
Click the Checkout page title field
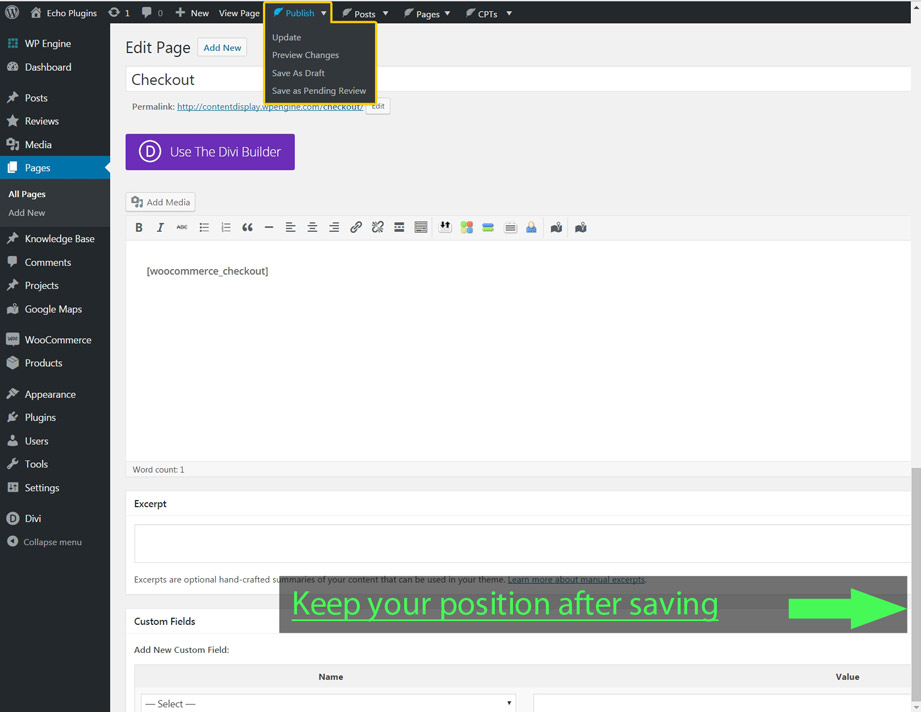(x=518, y=79)
